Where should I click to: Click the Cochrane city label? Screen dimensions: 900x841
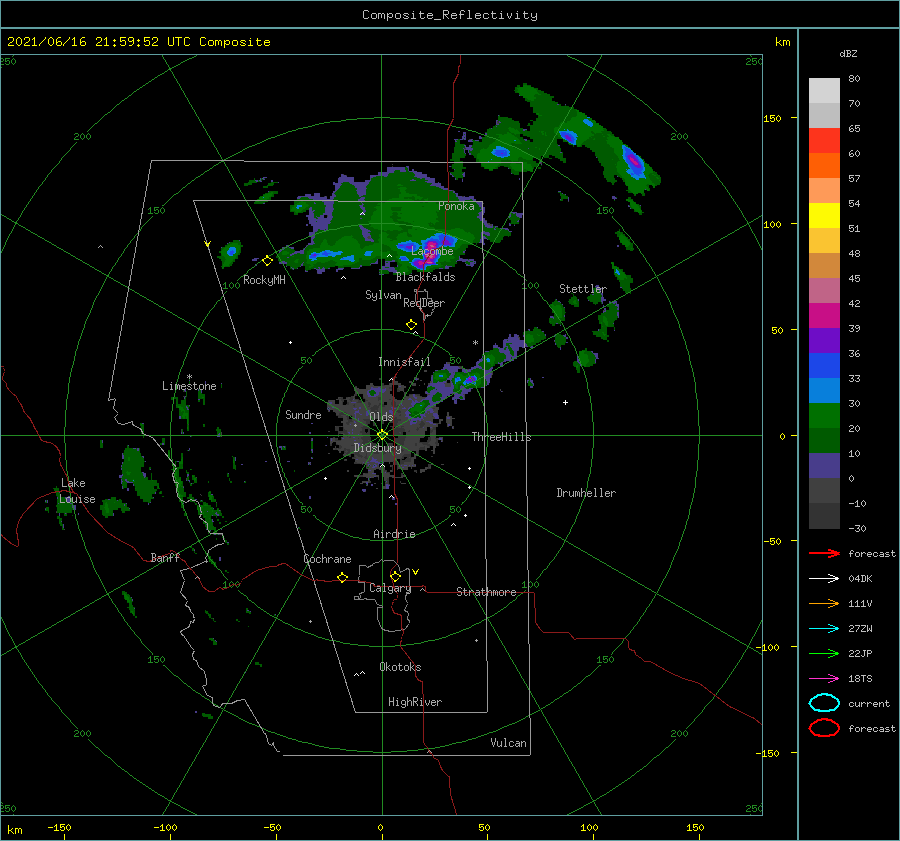327,559
